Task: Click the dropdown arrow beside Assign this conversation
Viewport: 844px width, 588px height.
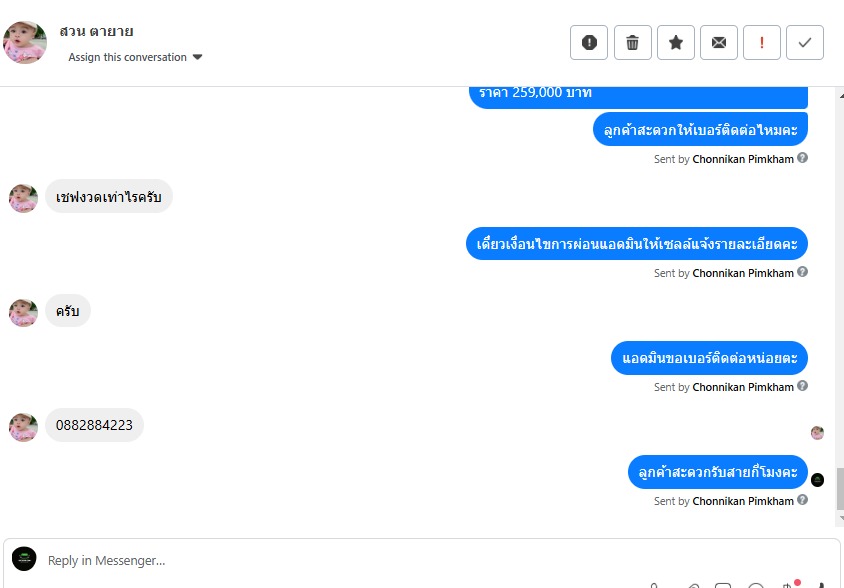Action: point(198,57)
